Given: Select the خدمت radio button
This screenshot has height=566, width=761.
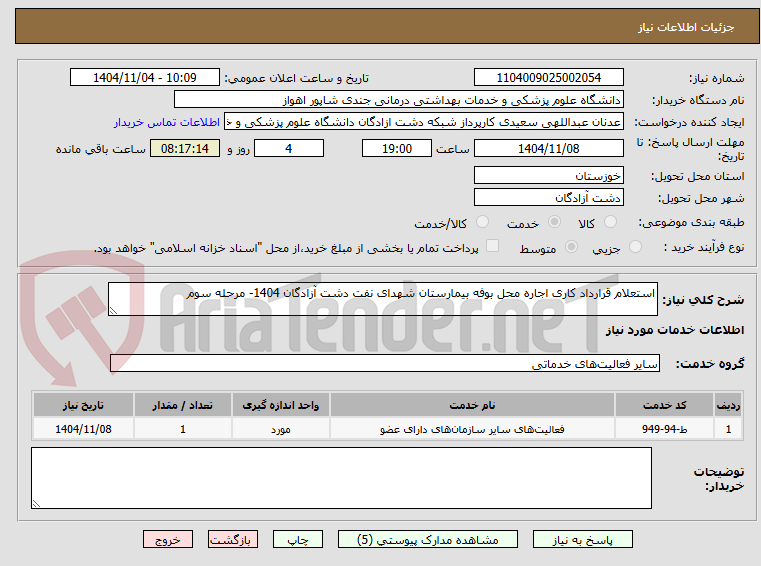Looking at the screenshot, I should tap(554, 222).
